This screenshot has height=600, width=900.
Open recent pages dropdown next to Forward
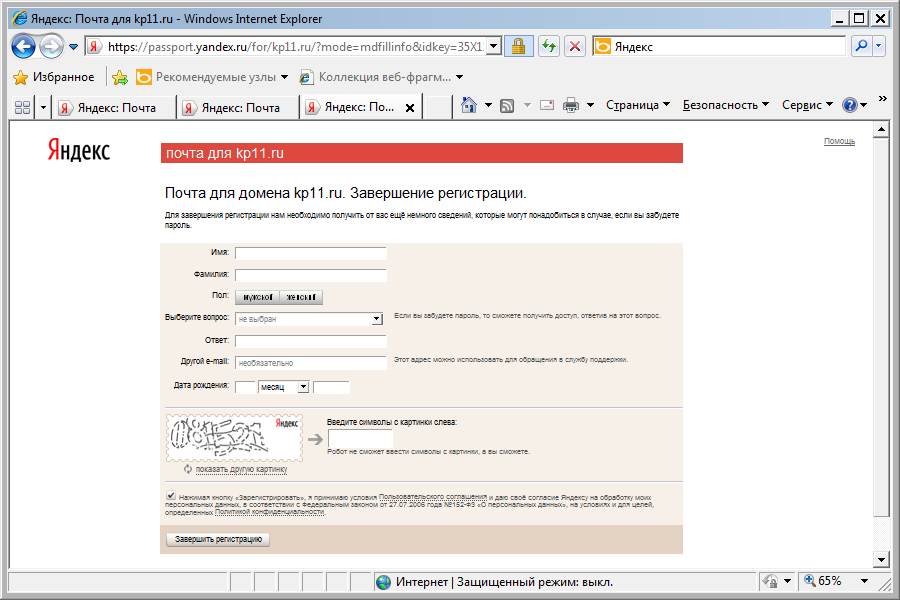pyautogui.click(x=73, y=47)
